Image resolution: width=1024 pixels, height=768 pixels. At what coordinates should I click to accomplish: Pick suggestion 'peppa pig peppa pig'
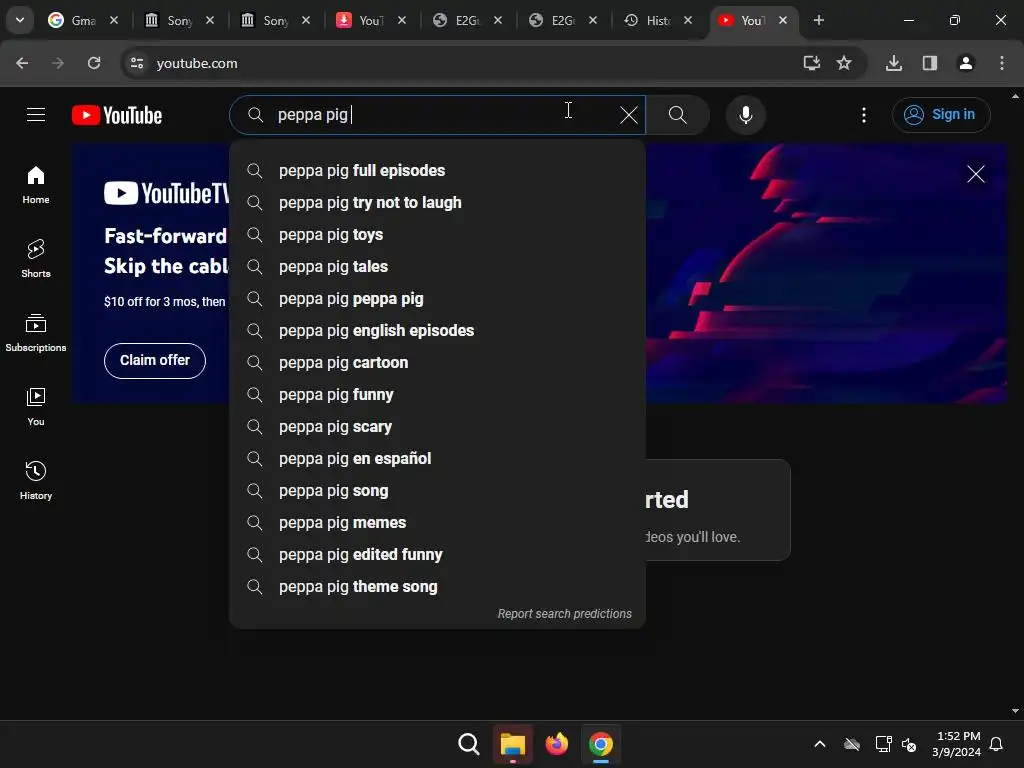pos(437,298)
